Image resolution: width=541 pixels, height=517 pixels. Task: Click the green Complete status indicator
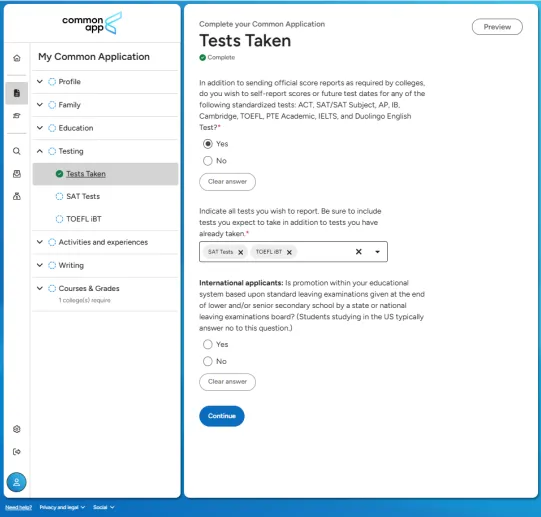[217, 57]
